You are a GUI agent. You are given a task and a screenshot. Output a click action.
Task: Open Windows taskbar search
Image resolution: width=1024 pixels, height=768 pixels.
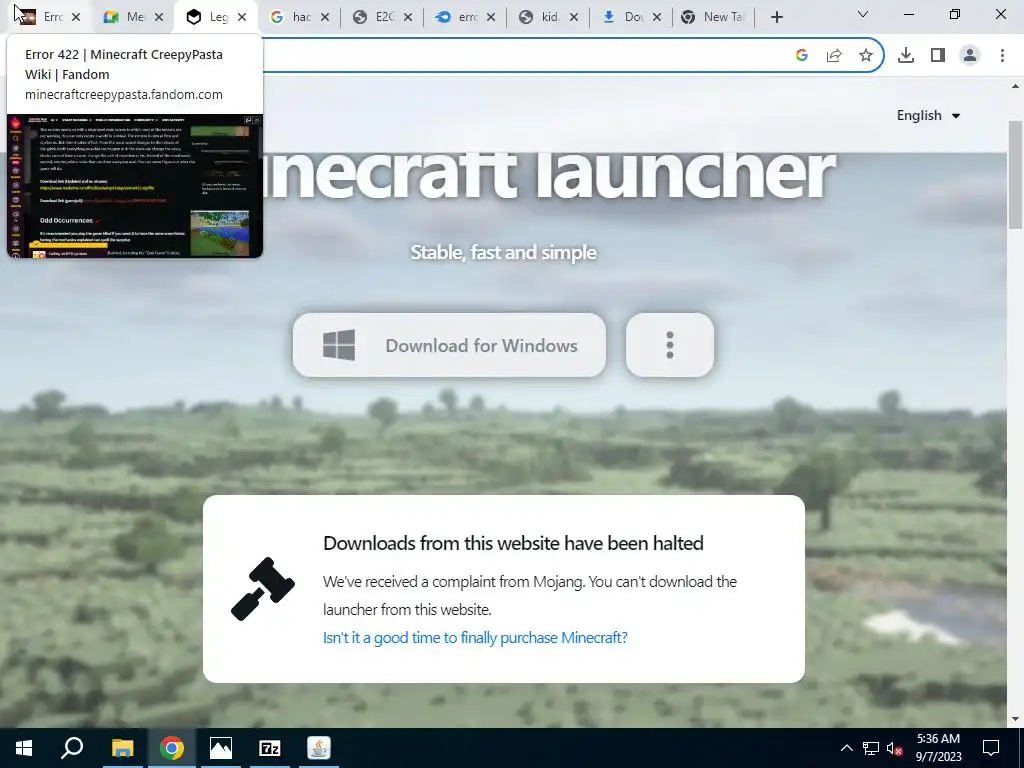click(72, 748)
